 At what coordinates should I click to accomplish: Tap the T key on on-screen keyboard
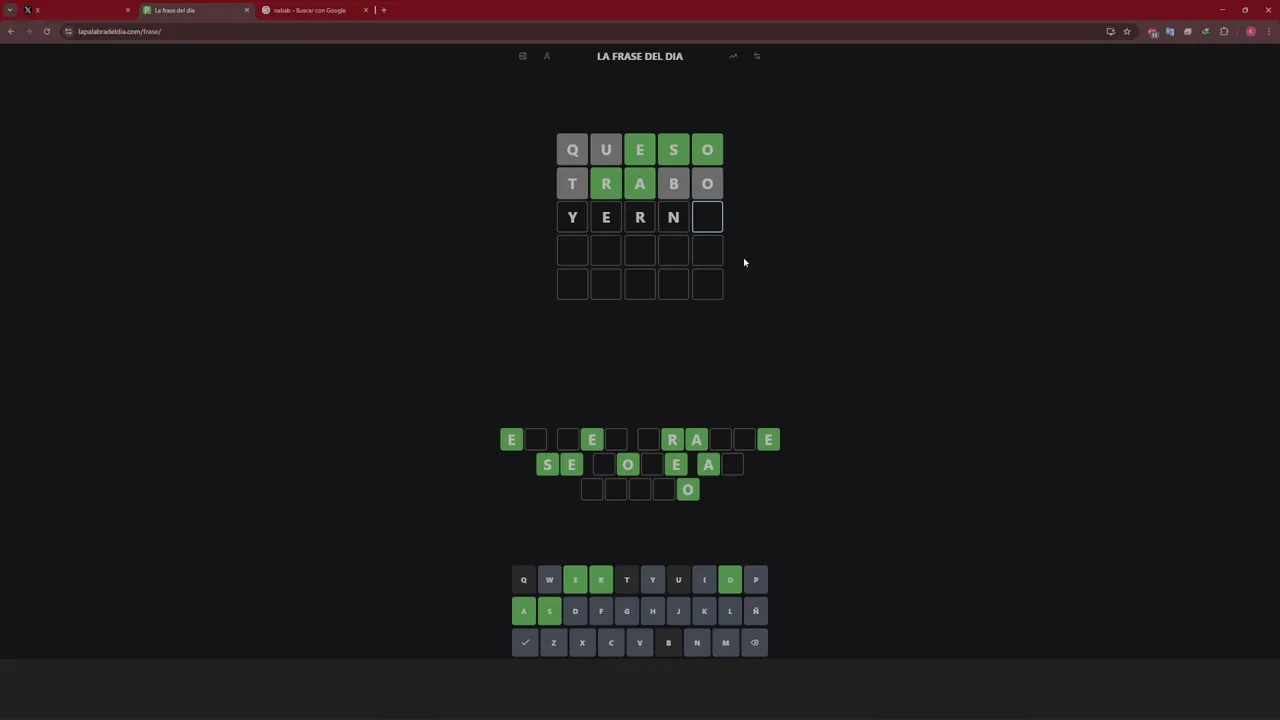[627, 580]
